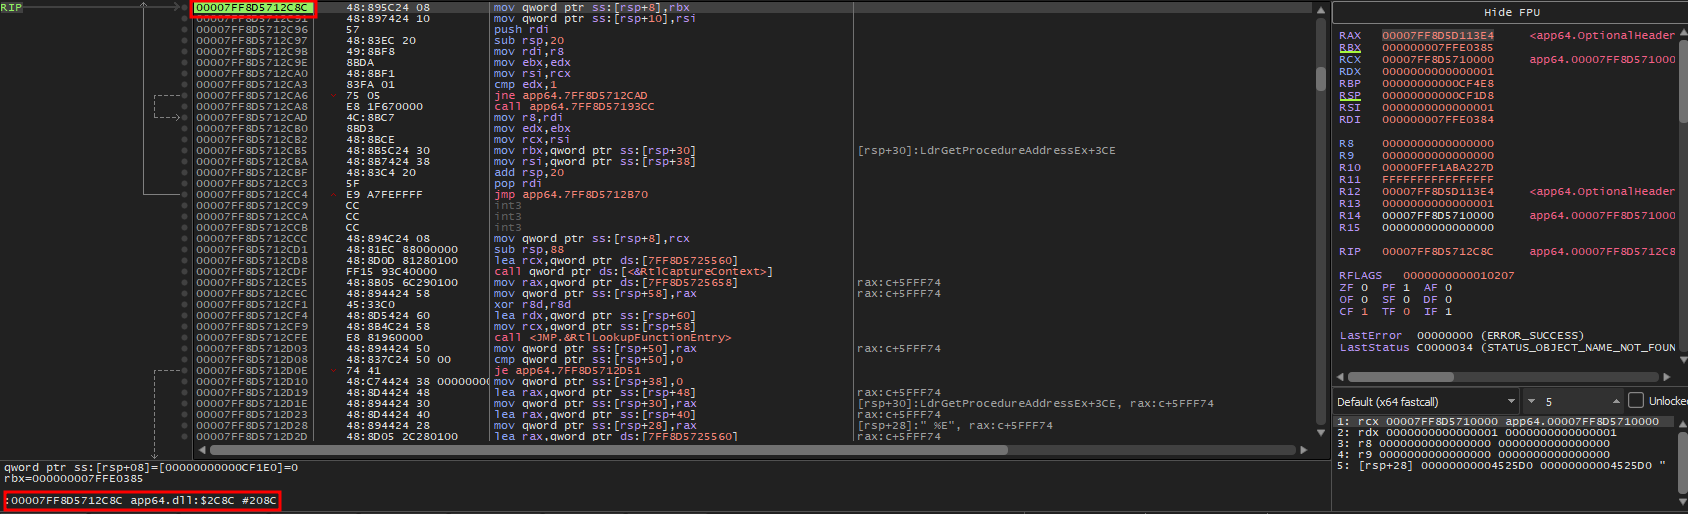
Task: Select the call app64.7FF8D57193CC instruction
Action: click(574, 107)
